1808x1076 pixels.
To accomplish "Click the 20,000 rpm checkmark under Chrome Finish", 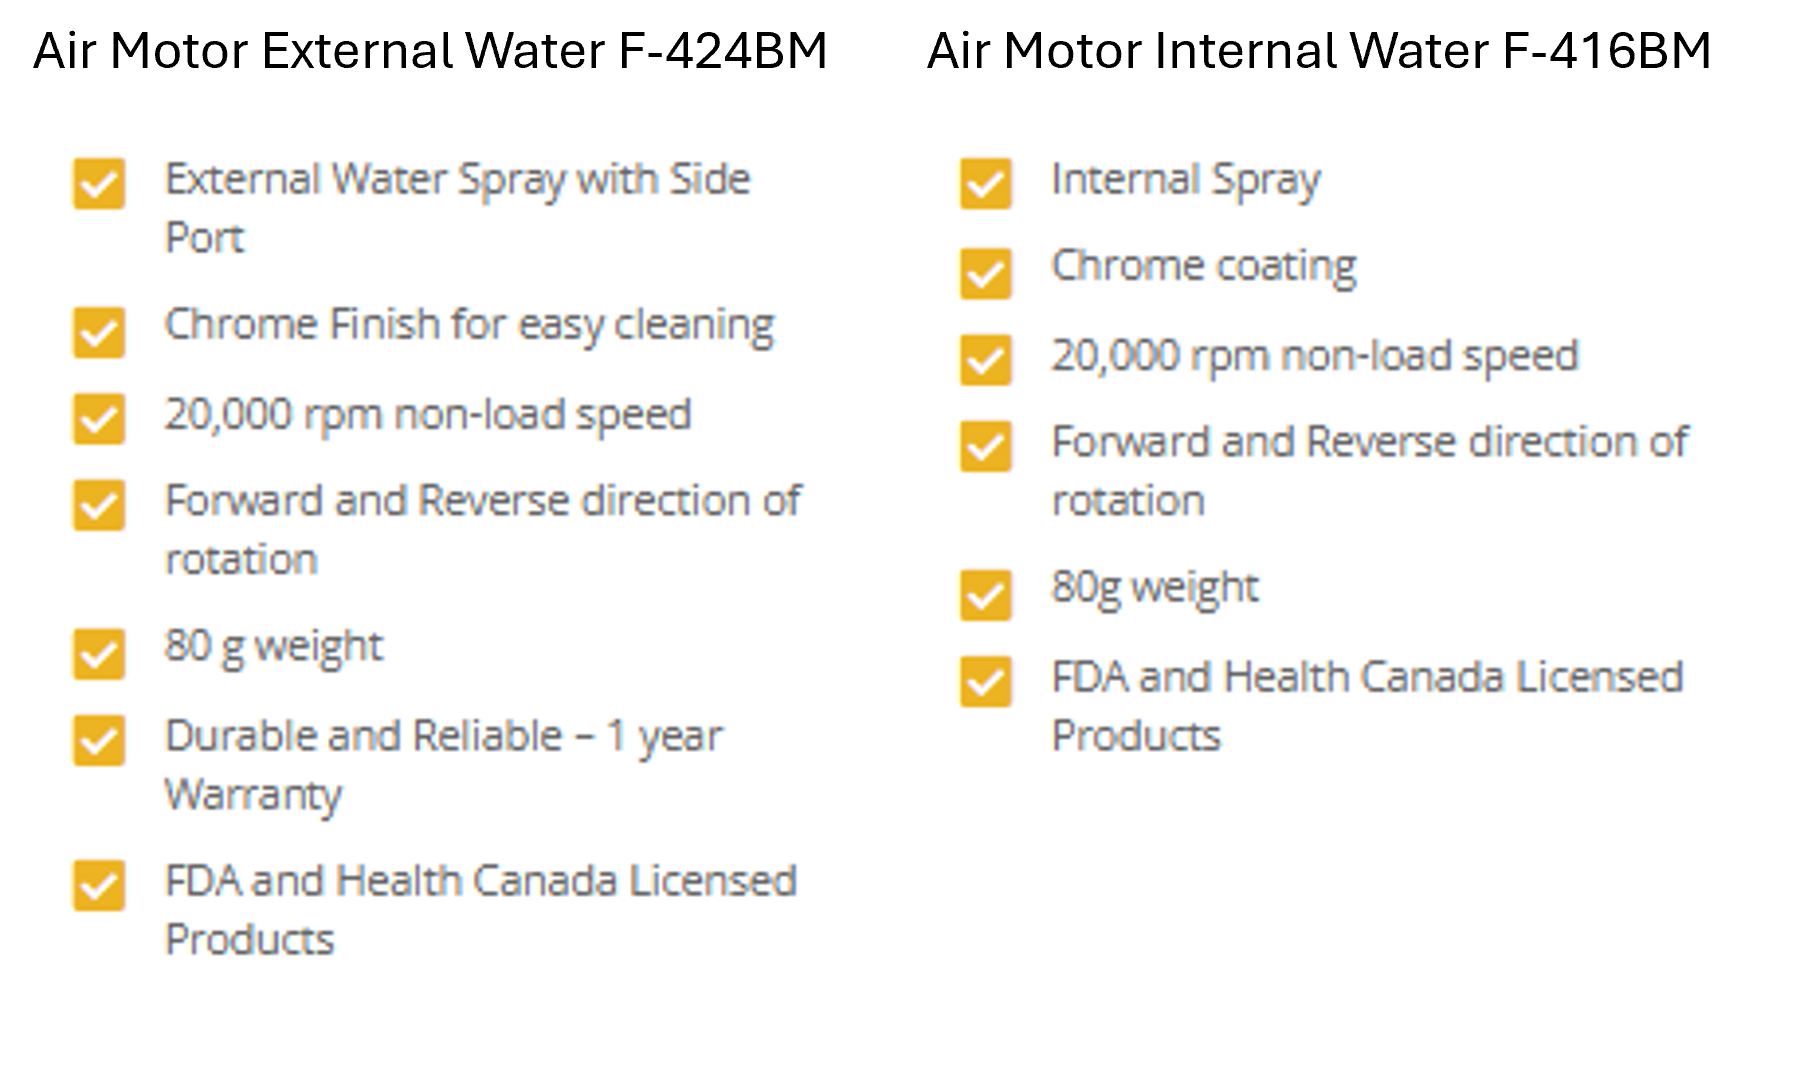I will pos(99,419).
